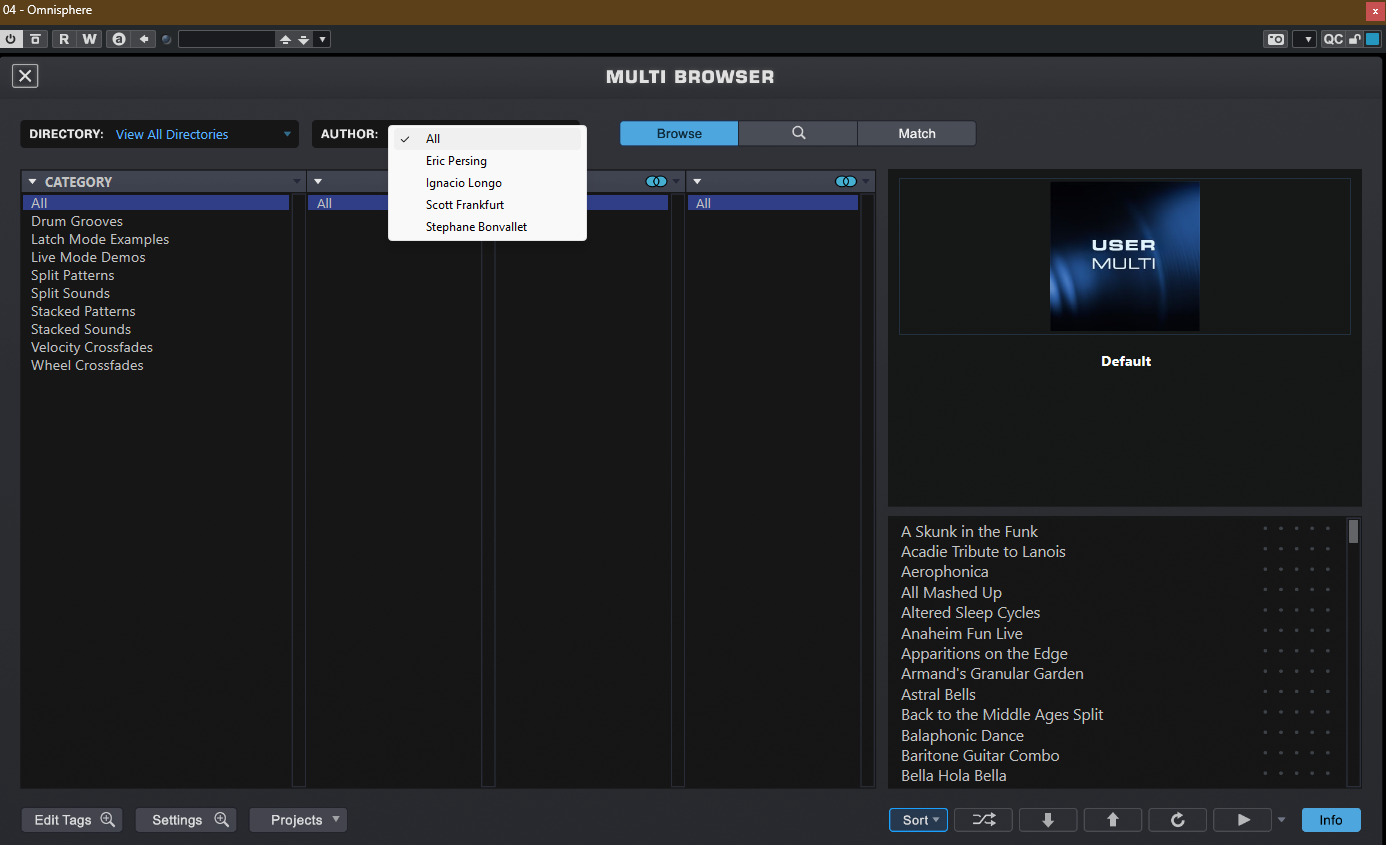The height and width of the screenshot is (845, 1386).
Task: Toggle the plugin bypass button
Action: click(35, 39)
